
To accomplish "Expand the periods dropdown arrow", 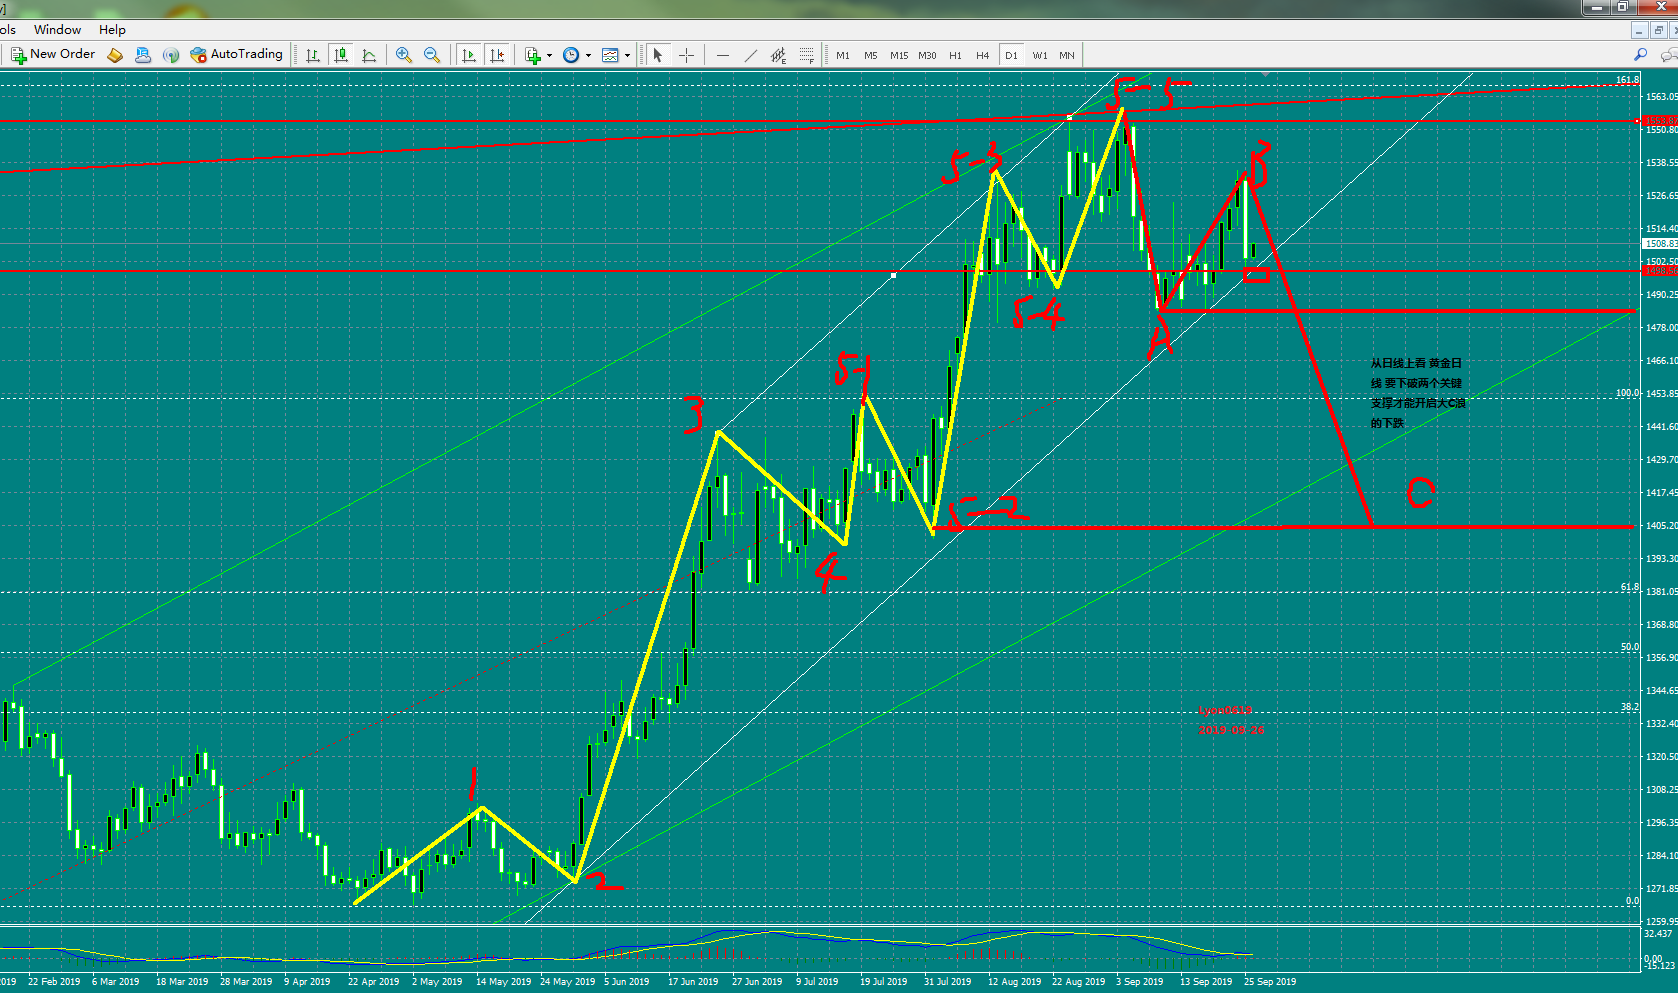I will 588,56.
